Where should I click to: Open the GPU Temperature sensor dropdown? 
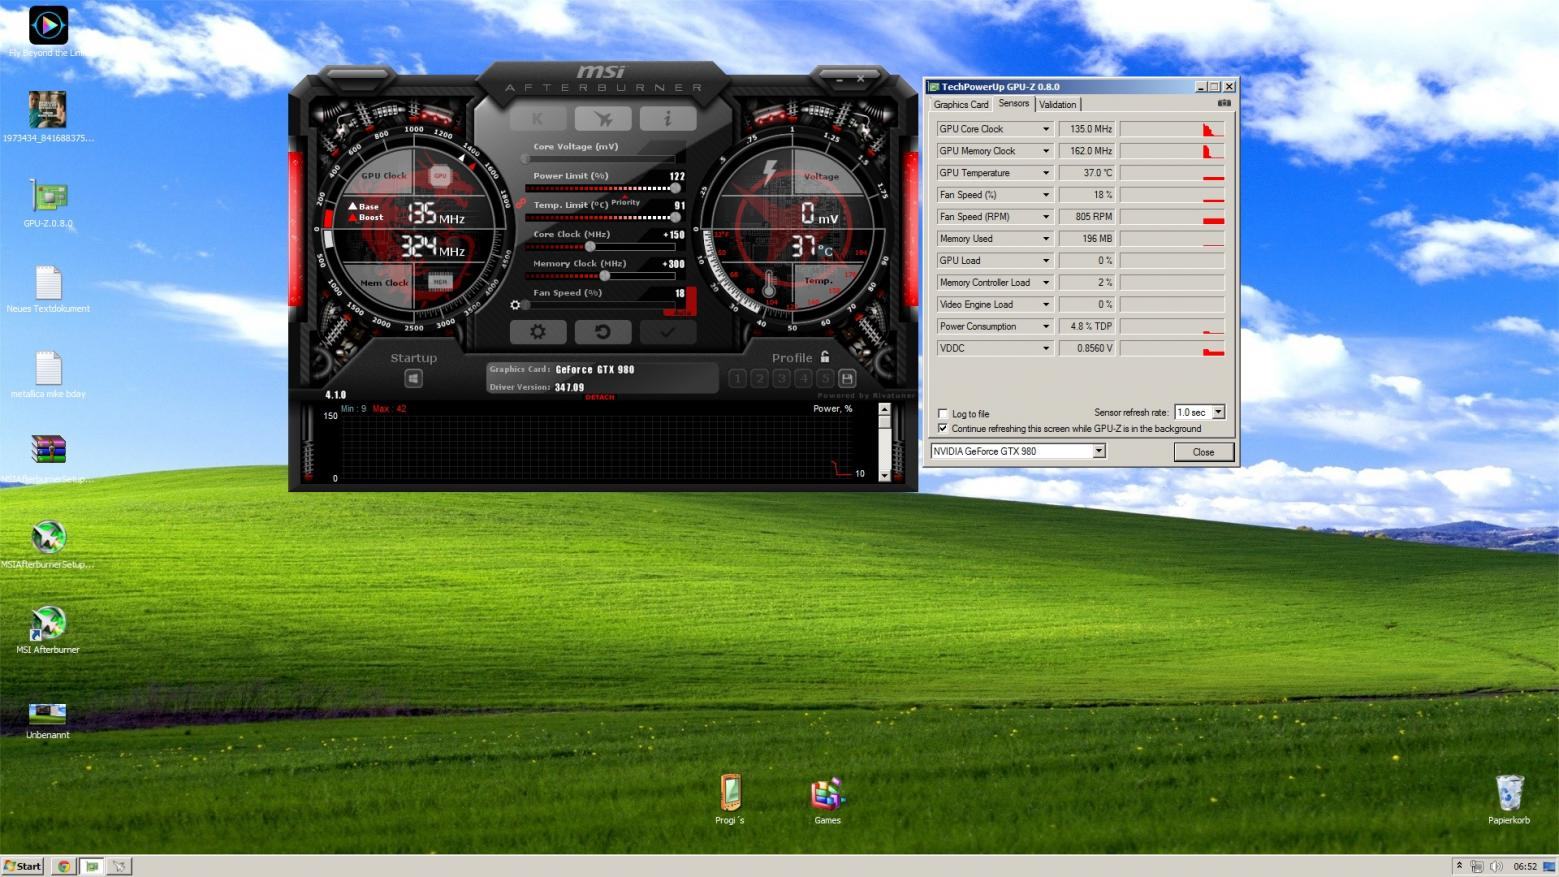point(1046,173)
